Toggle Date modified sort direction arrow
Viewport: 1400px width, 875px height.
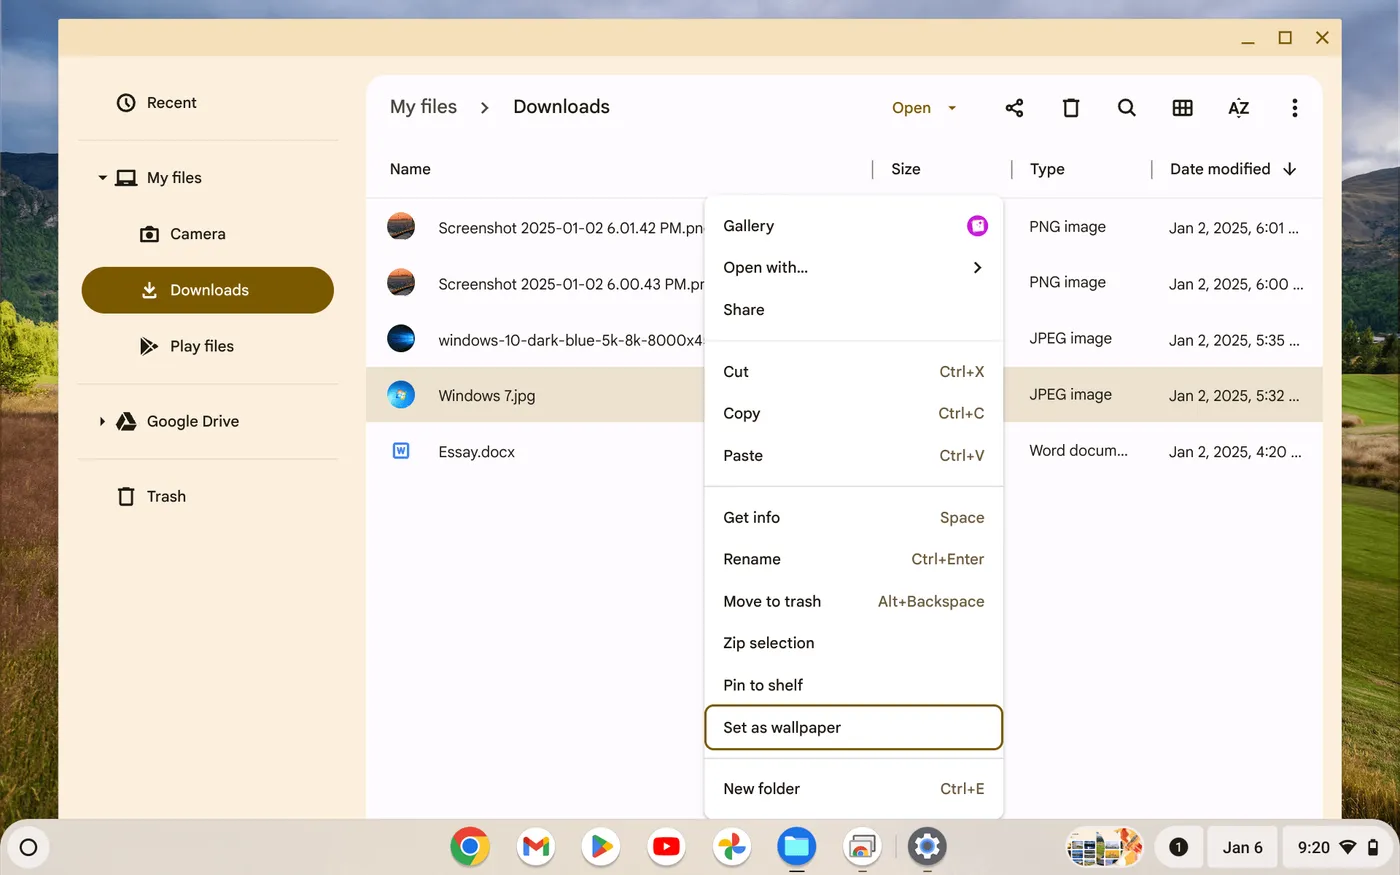[1290, 169]
